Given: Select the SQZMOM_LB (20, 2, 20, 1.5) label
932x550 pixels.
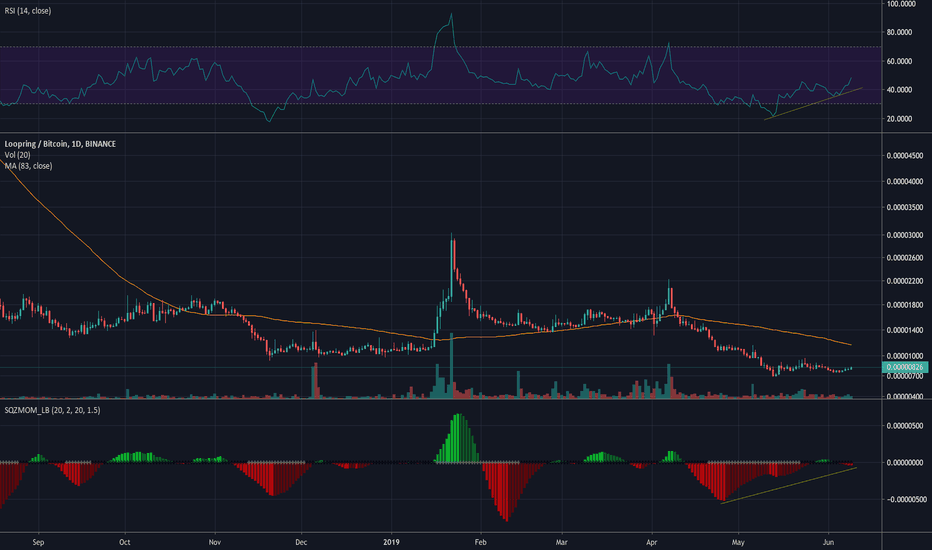Looking at the screenshot, I should [x=52, y=410].
